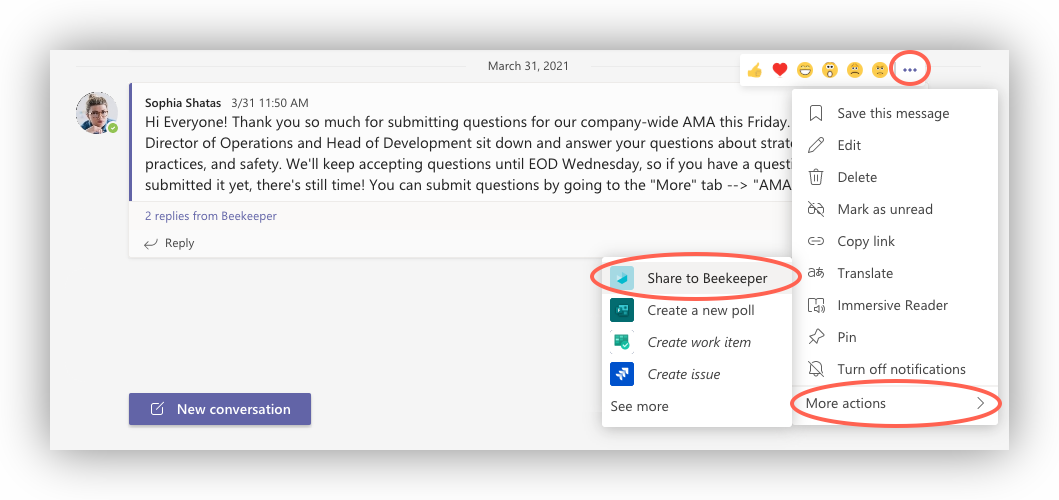React with the sad face emoji
The height and width of the screenshot is (500, 1059).
tap(855, 70)
